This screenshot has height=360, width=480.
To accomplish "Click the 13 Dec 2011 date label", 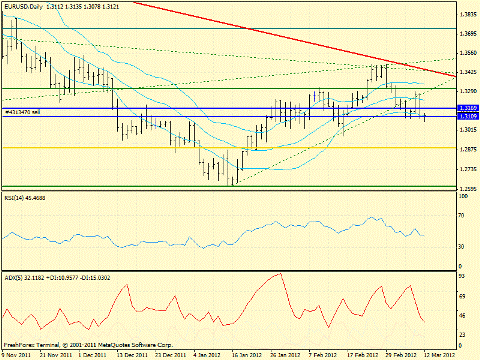I will 133,355.
